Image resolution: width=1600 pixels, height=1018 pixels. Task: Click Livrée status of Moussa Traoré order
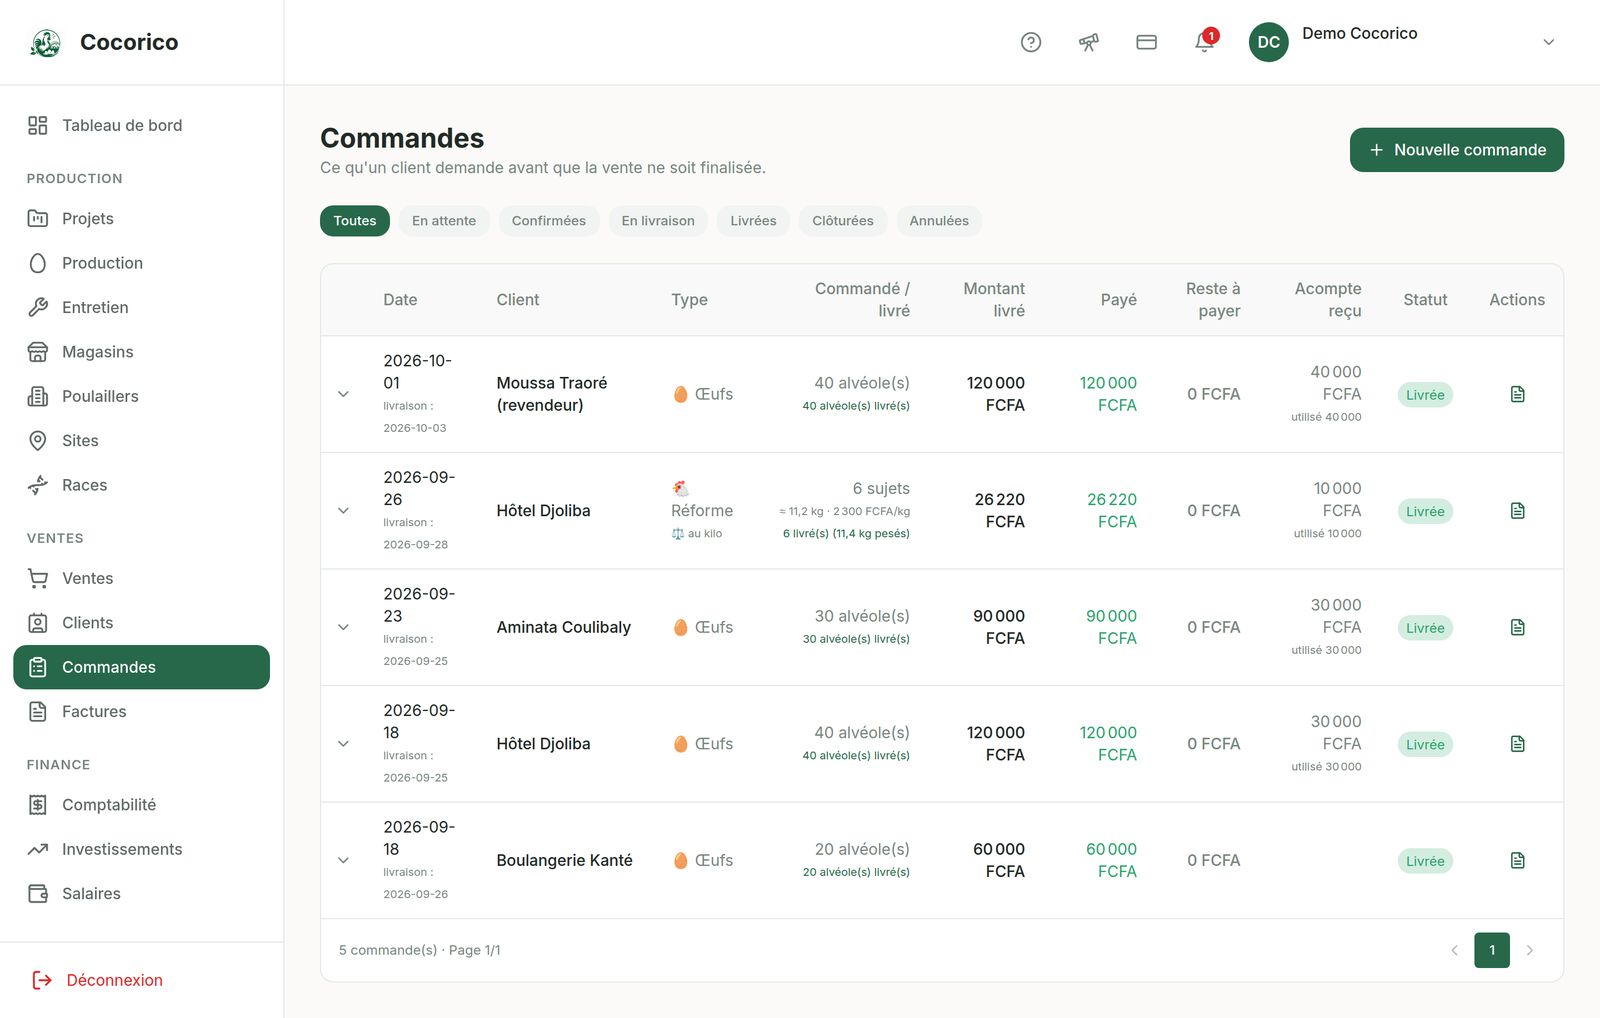[1425, 395]
